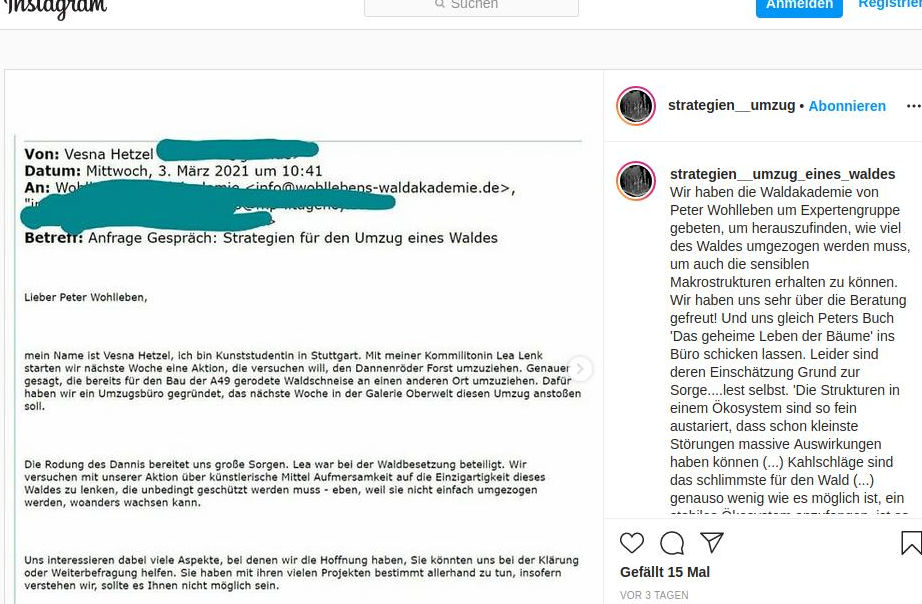This screenshot has width=922, height=604.
Task: Follow the account via Abonnieren
Action: point(847,106)
